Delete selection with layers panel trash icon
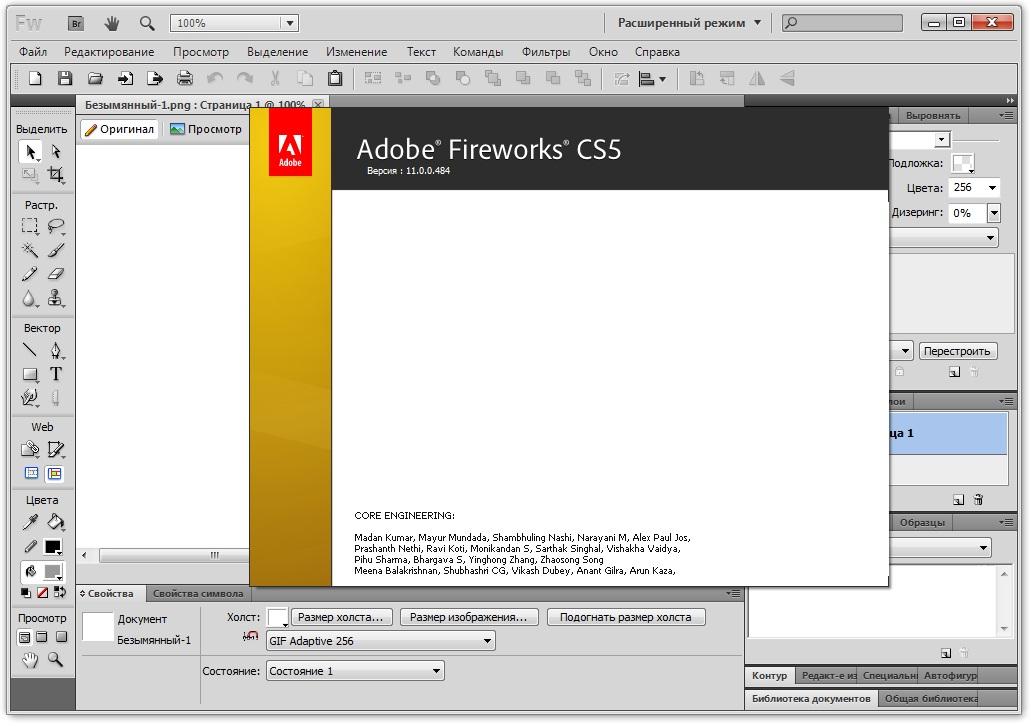1031x727 pixels. [978, 500]
